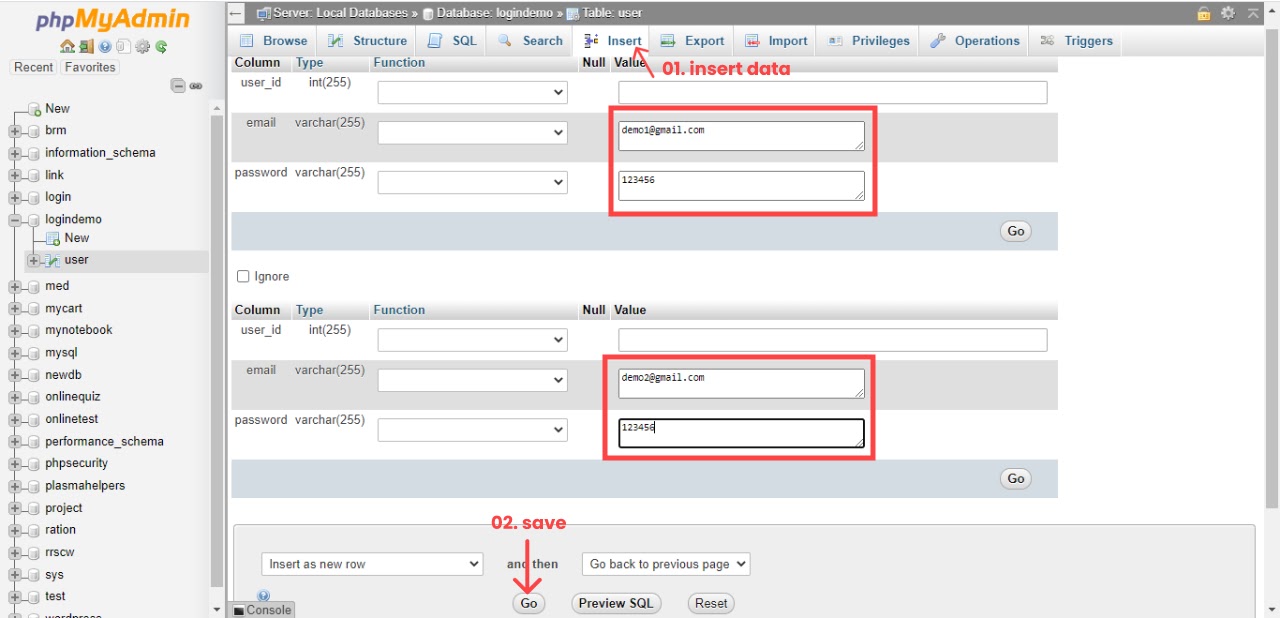Refresh the navigation panel with green arrow icon
This screenshot has height=618, width=1280.
point(160,46)
